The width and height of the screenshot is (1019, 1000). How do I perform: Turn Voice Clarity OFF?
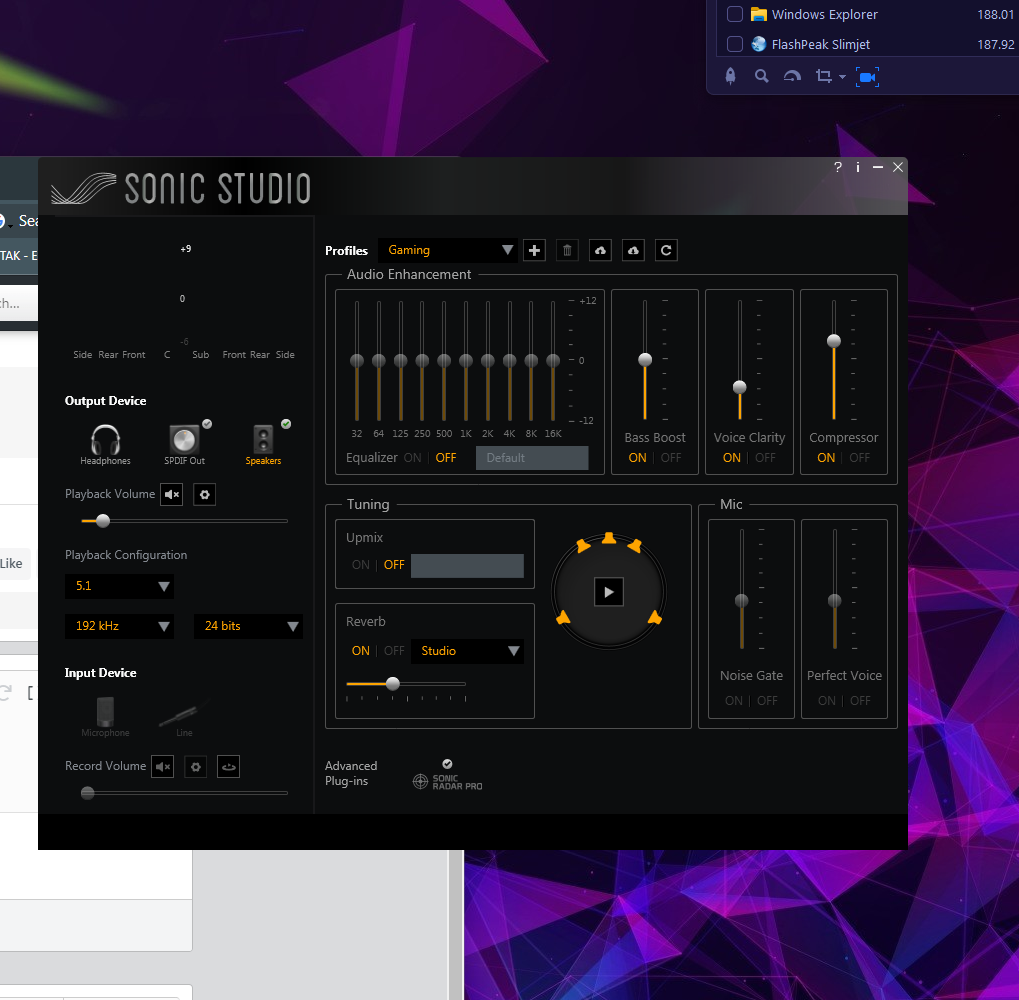click(765, 458)
